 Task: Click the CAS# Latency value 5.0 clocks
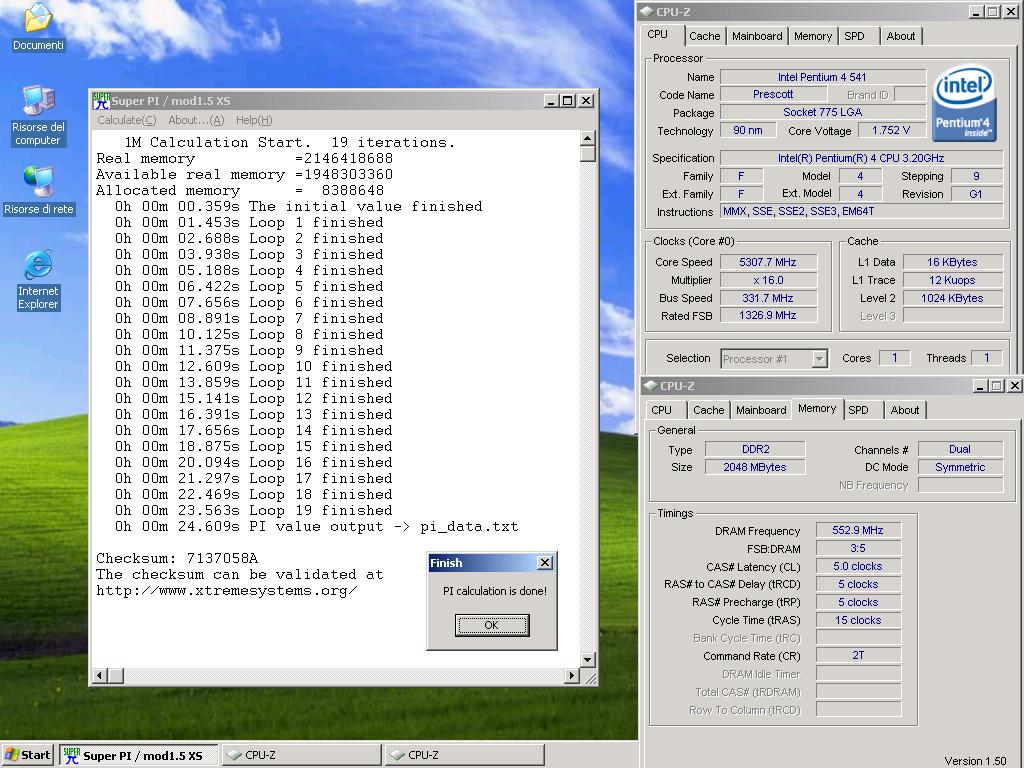(x=858, y=566)
